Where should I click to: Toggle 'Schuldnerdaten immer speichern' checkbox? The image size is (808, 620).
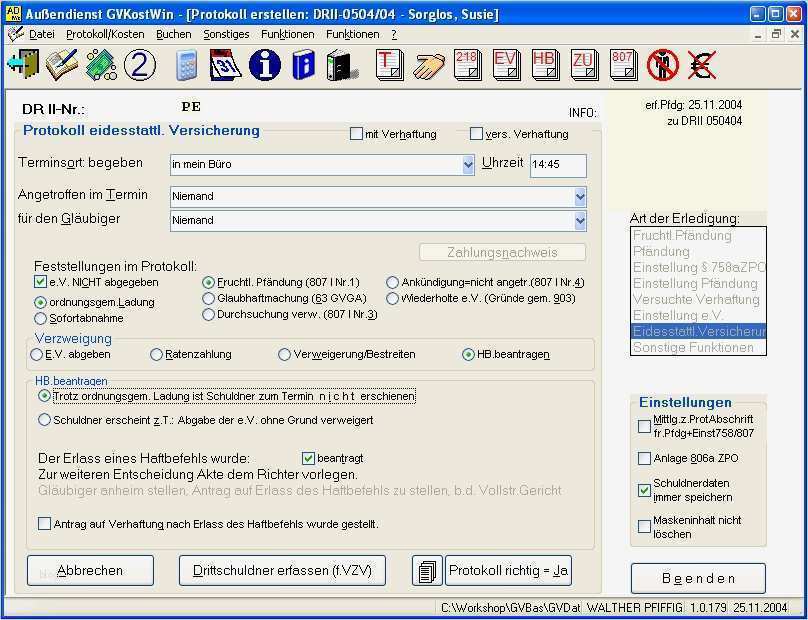(644, 490)
